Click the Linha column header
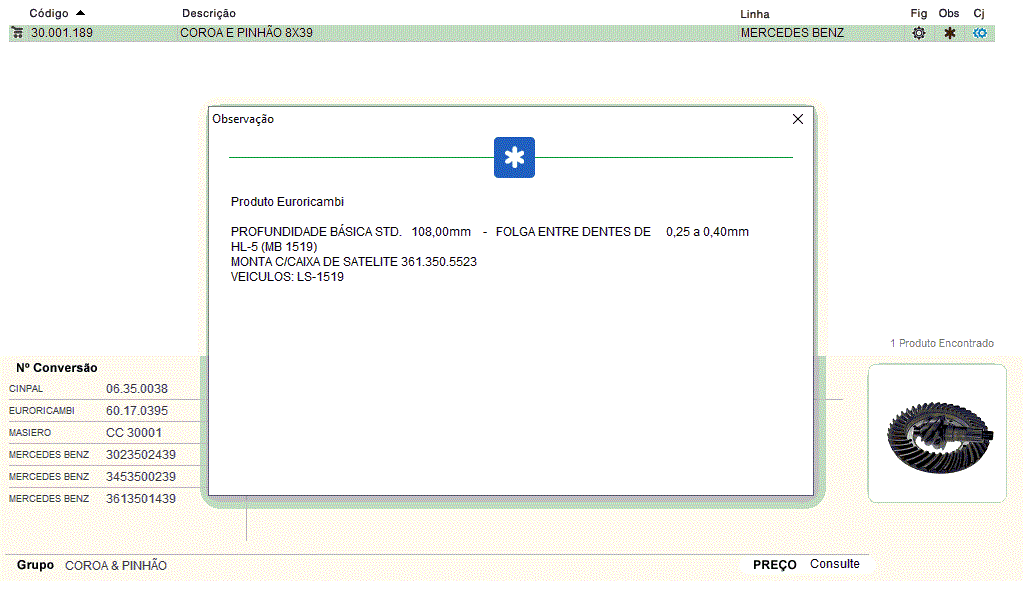Screen dimensions: 1029x590 point(754,14)
